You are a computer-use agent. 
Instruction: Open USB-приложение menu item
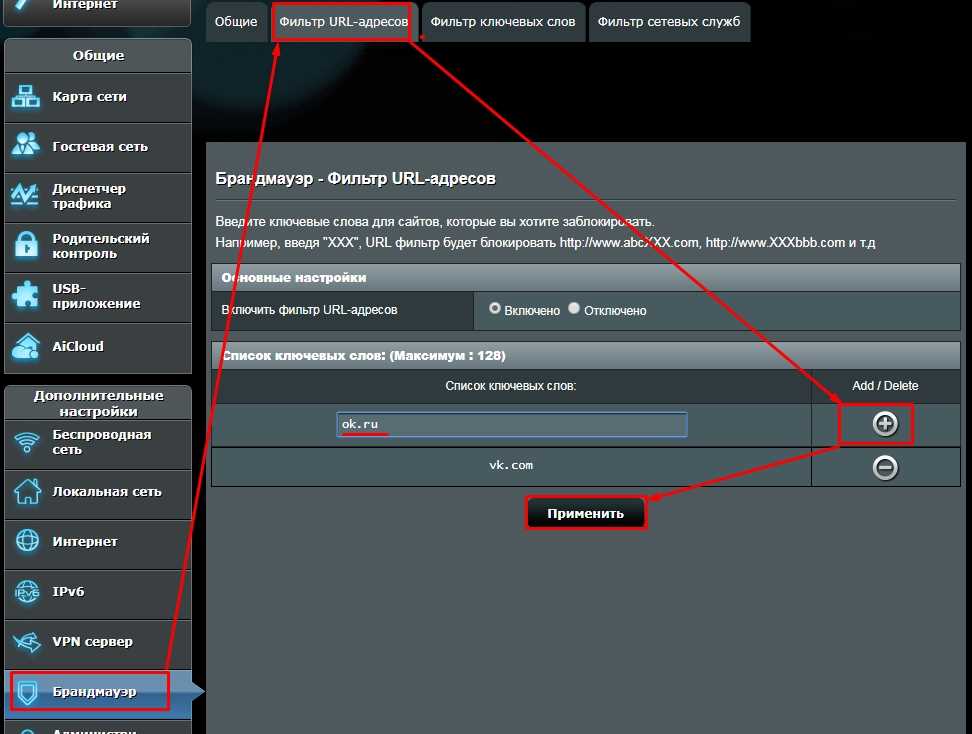point(98,297)
